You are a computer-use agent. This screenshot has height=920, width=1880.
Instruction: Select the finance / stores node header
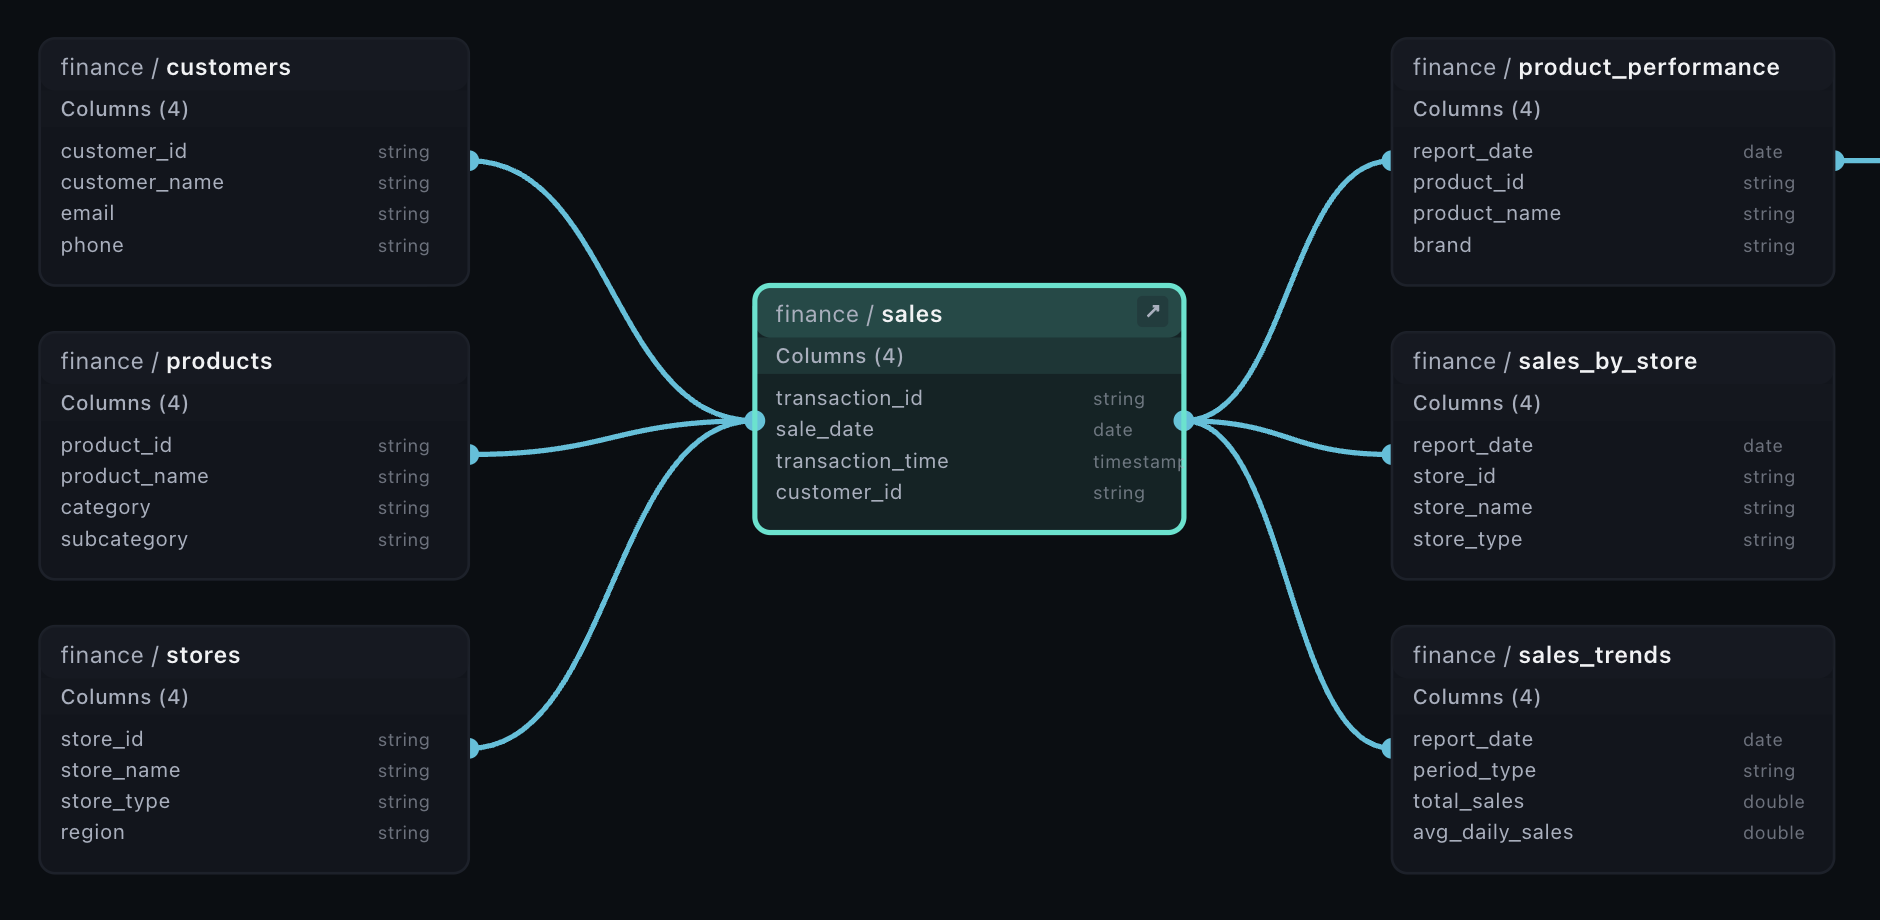151,655
